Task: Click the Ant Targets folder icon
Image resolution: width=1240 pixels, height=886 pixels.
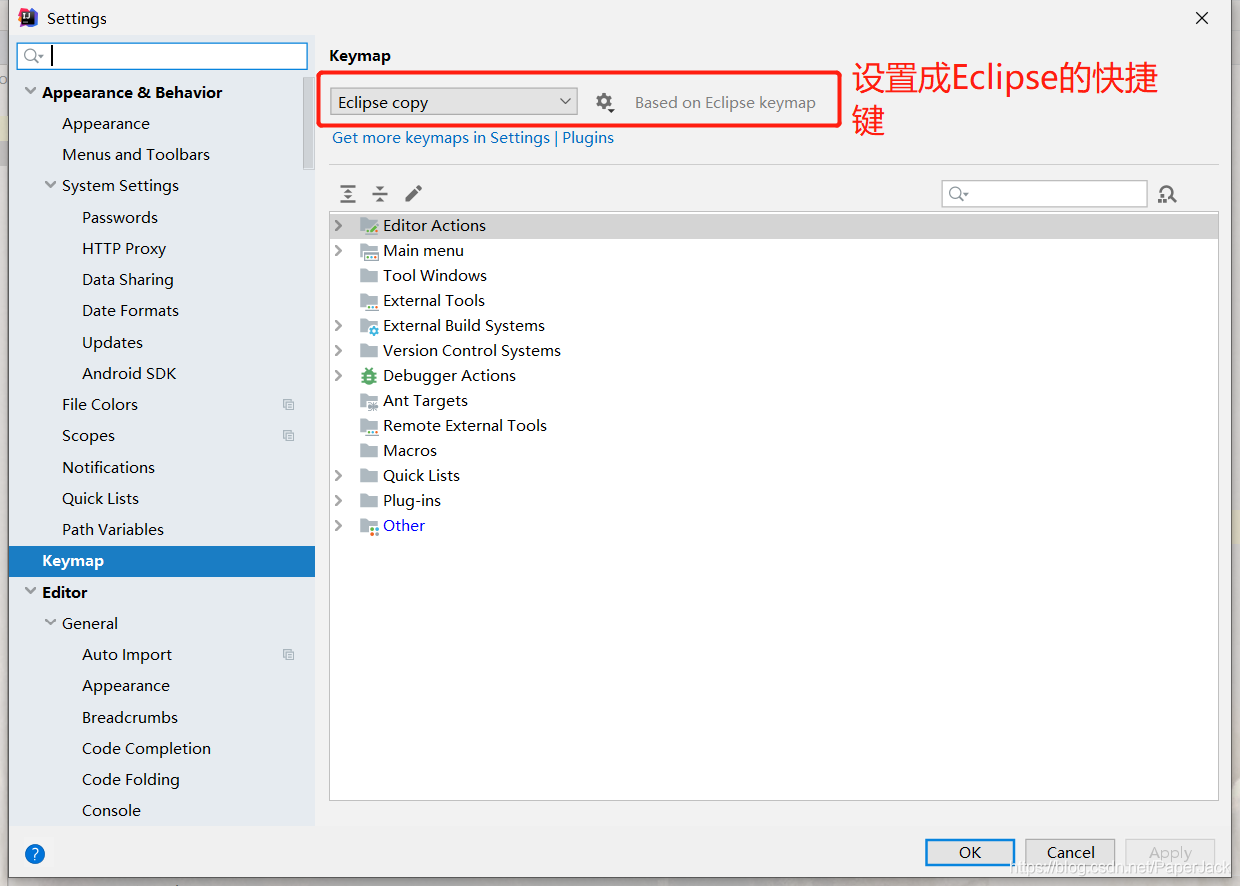Action: coord(369,401)
